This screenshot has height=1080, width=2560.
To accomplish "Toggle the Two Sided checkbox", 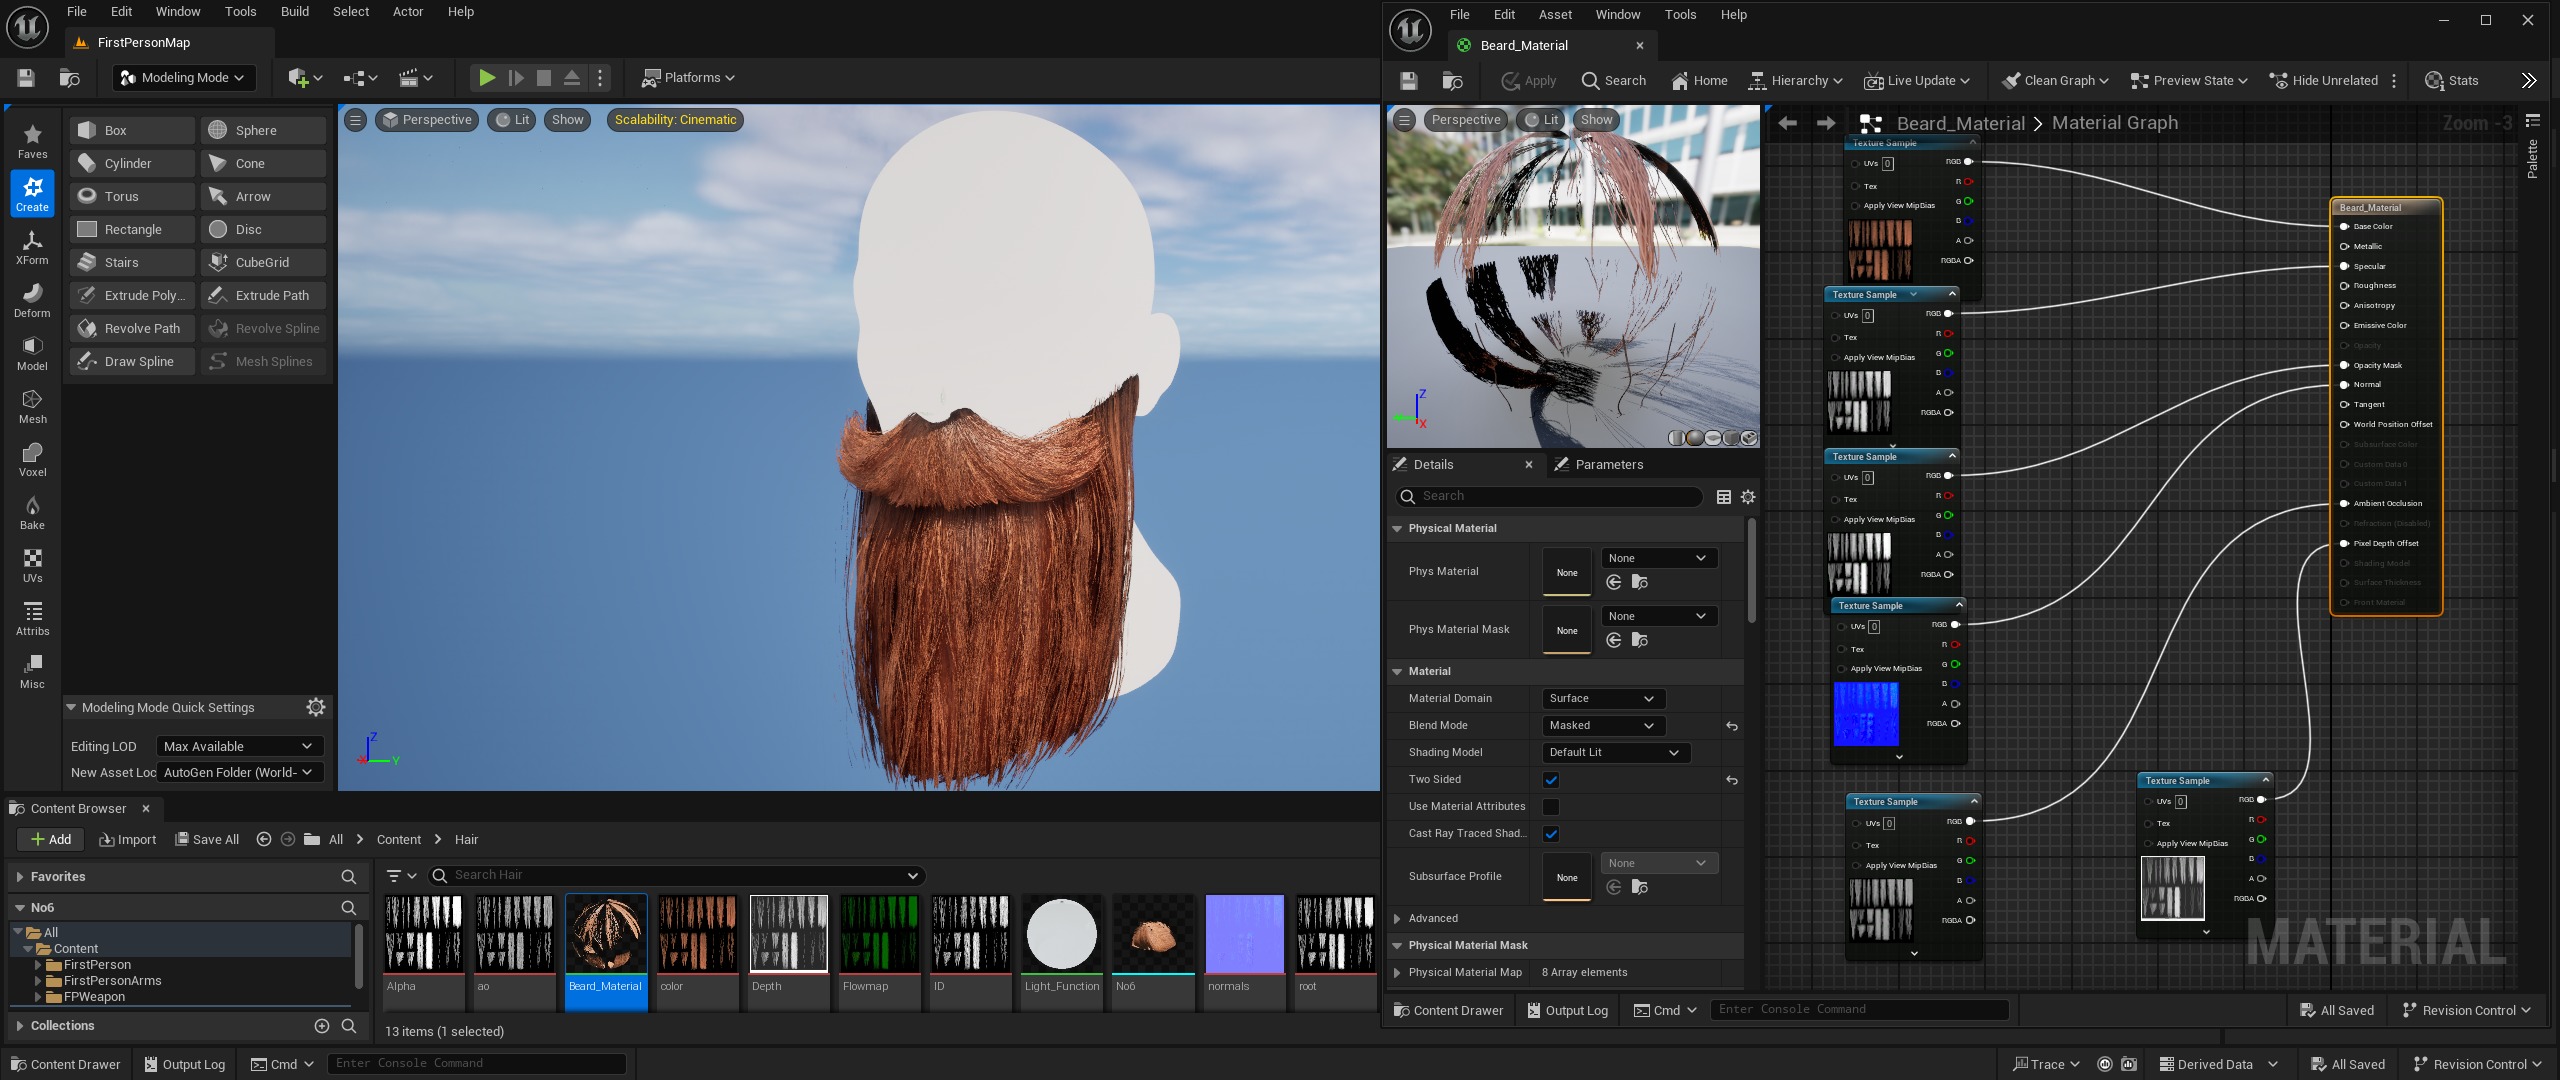I will 1551,780.
